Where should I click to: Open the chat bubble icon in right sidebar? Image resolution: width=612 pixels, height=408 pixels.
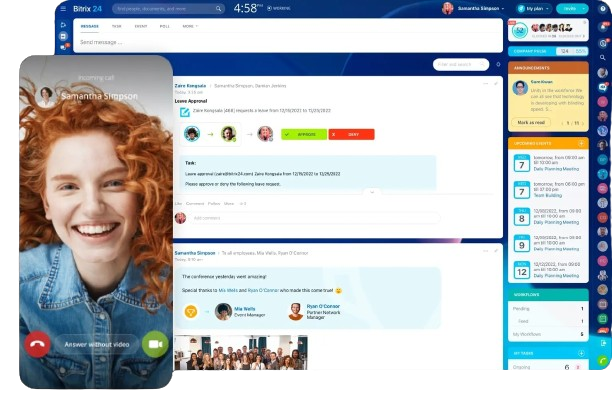tap(603, 87)
